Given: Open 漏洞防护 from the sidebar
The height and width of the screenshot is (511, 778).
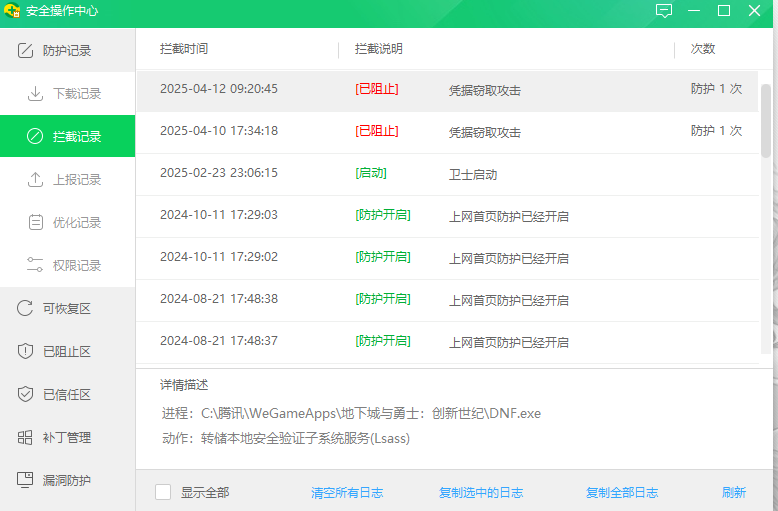Looking at the screenshot, I should 66,480.
